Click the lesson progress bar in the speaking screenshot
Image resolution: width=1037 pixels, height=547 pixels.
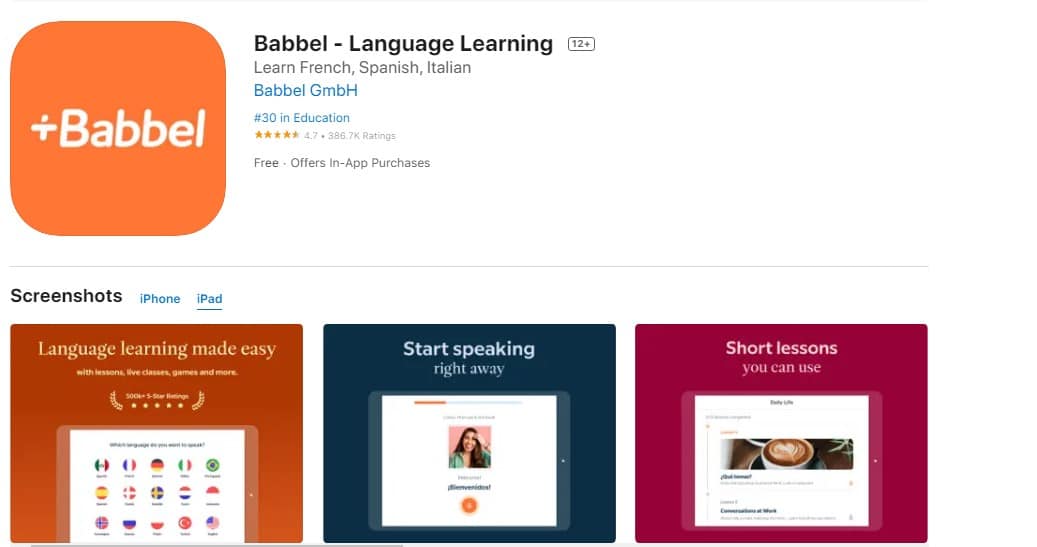468,403
